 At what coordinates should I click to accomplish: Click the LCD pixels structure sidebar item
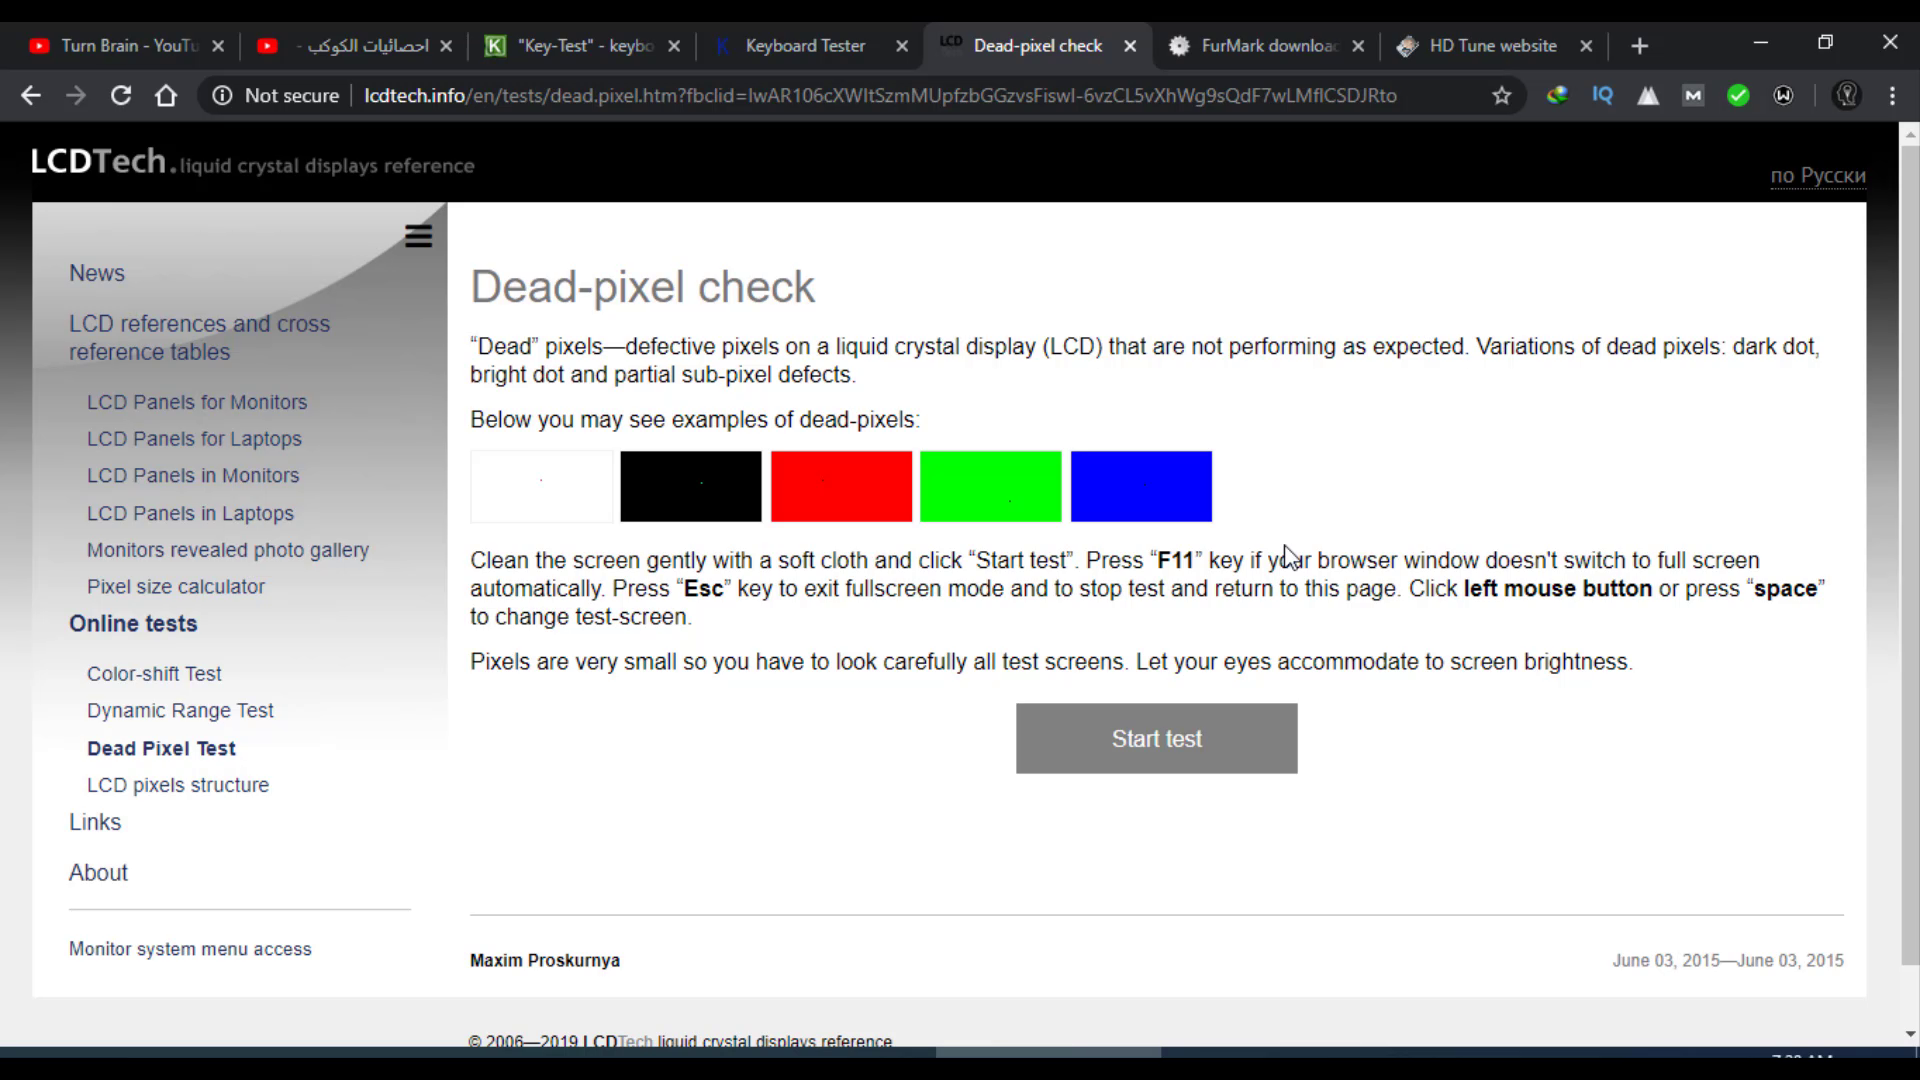pyautogui.click(x=178, y=785)
